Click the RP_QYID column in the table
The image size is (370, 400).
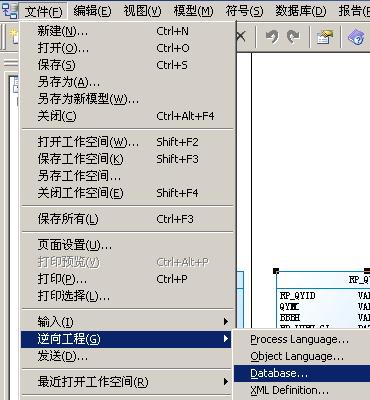[297, 295]
